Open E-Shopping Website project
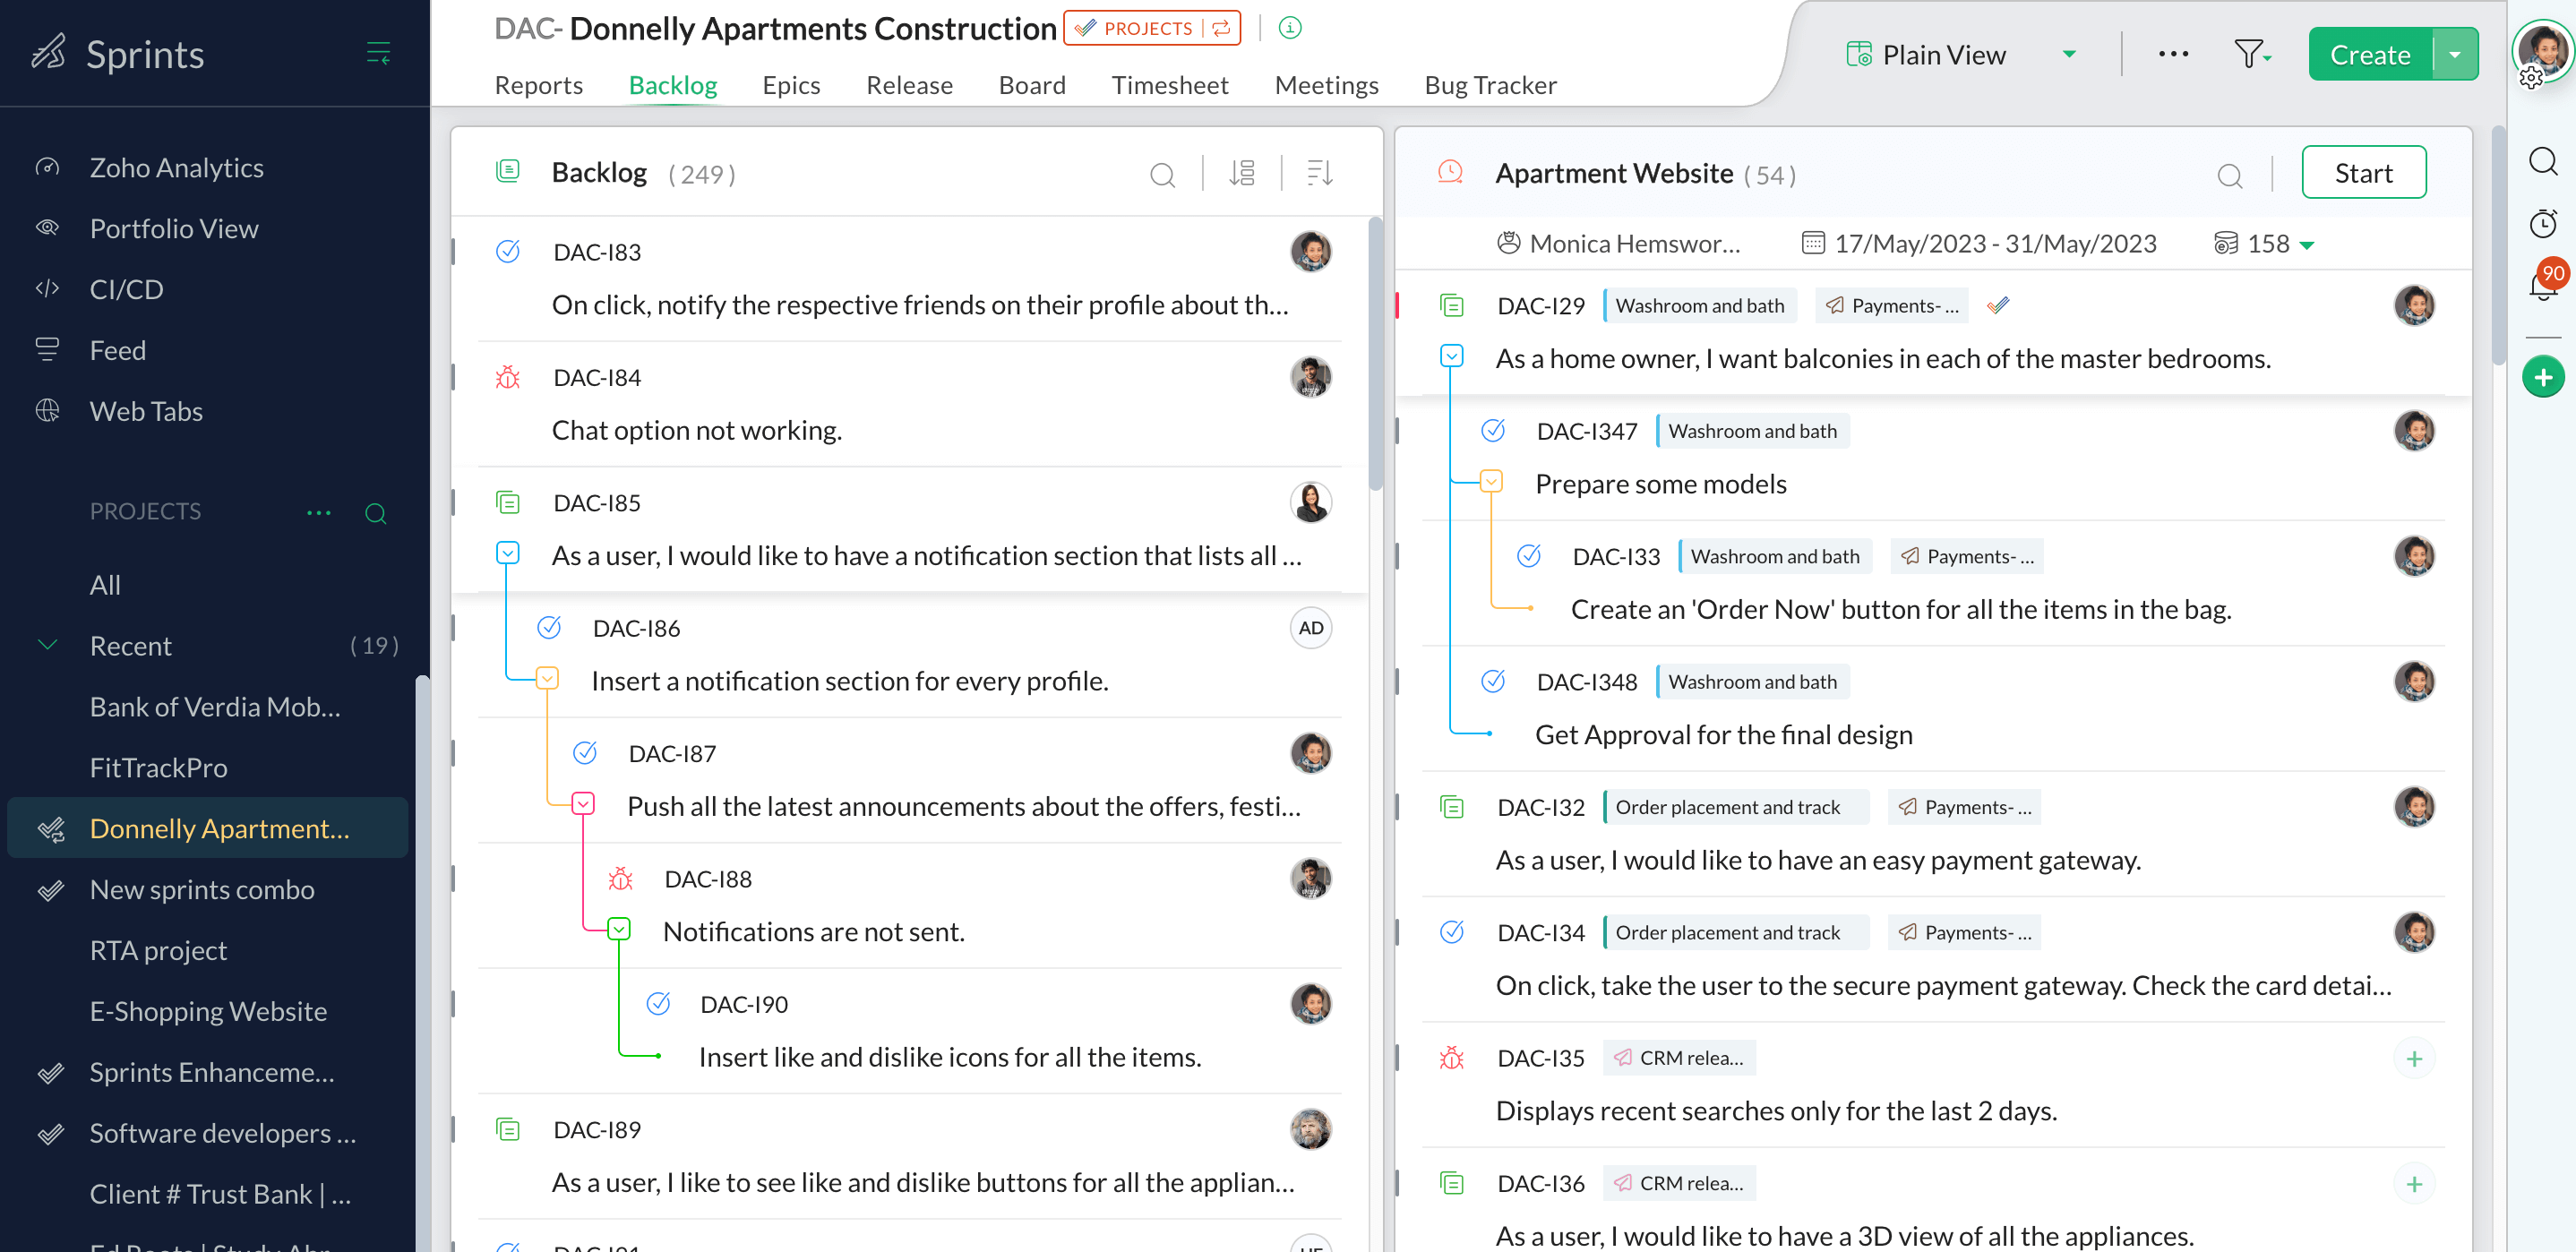 point(208,1011)
